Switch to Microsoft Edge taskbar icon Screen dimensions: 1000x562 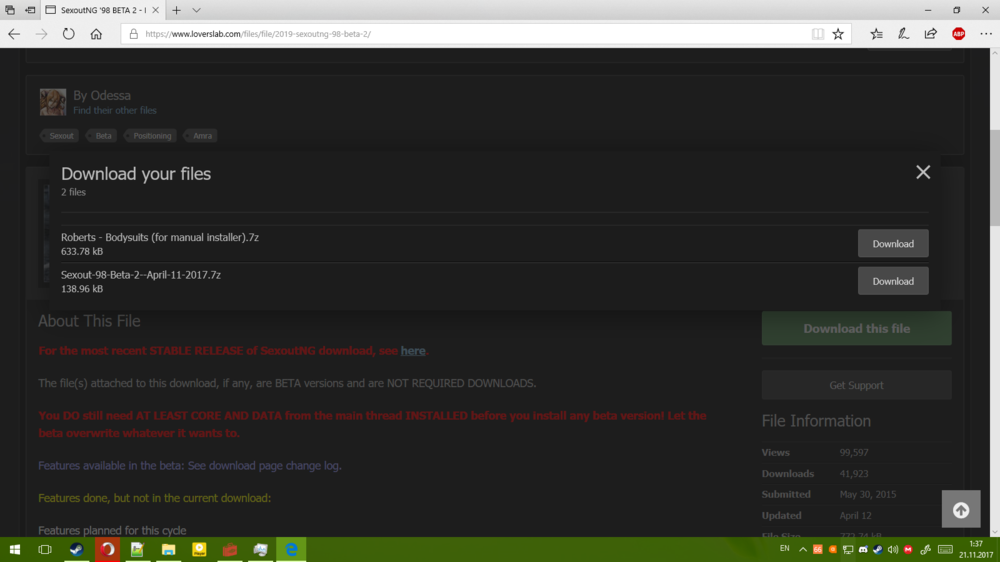291,549
